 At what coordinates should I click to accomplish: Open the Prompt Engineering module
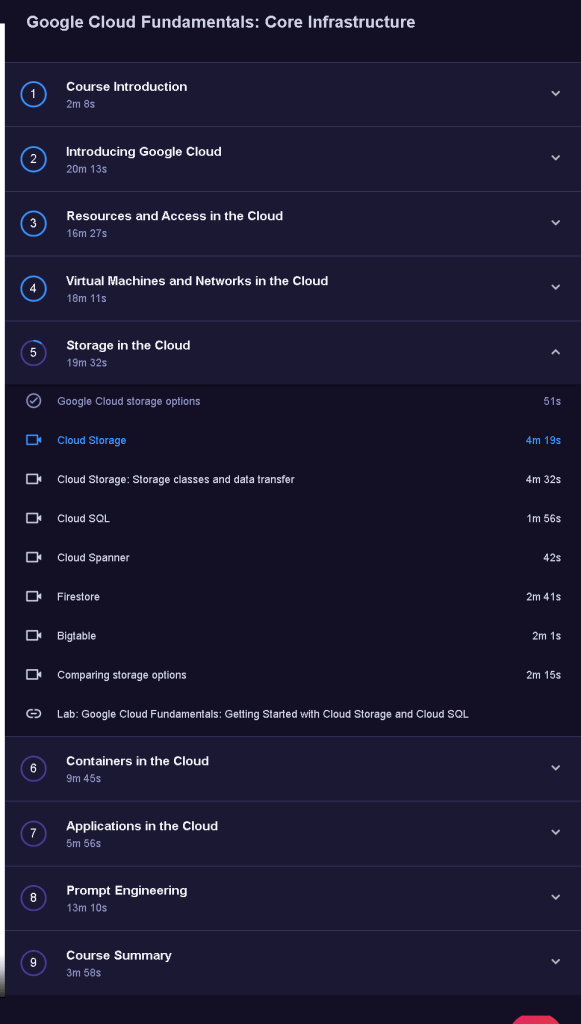pos(293,898)
